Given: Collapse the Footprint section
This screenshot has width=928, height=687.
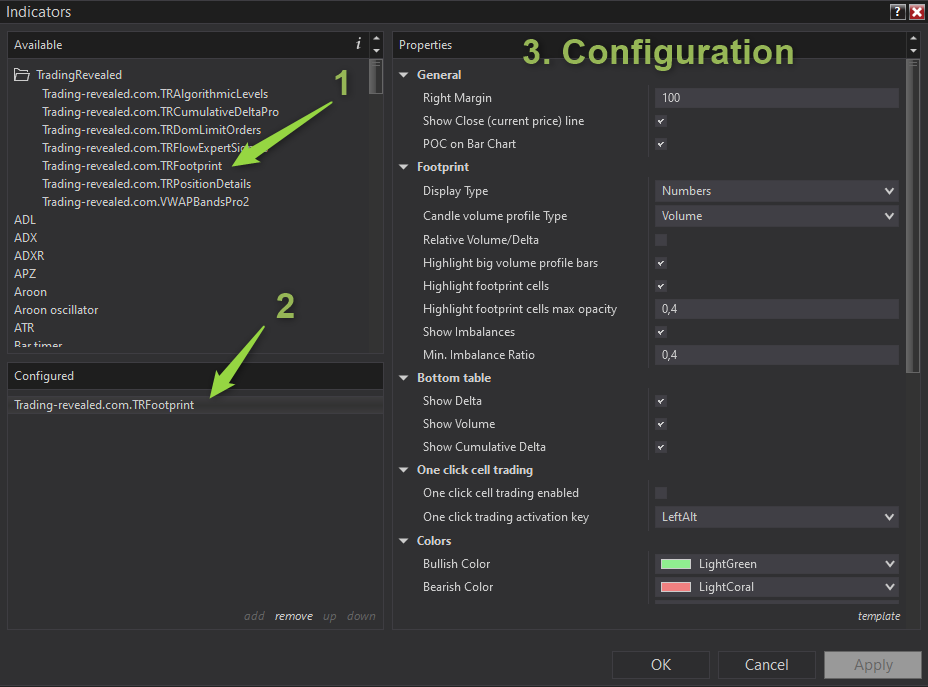Looking at the screenshot, I should (x=404, y=167).
